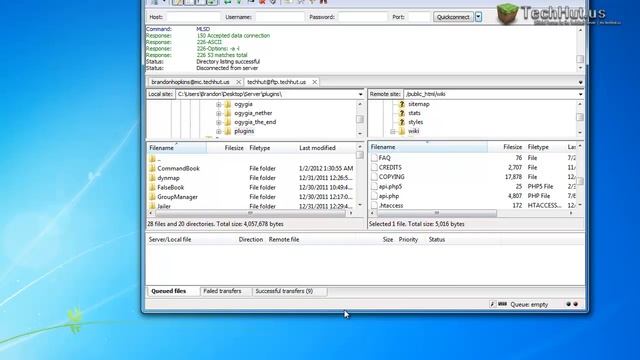640x360 pixels.
Task: Click the 'Directory listing successful' log line
Action: click(x=228, y=62)
